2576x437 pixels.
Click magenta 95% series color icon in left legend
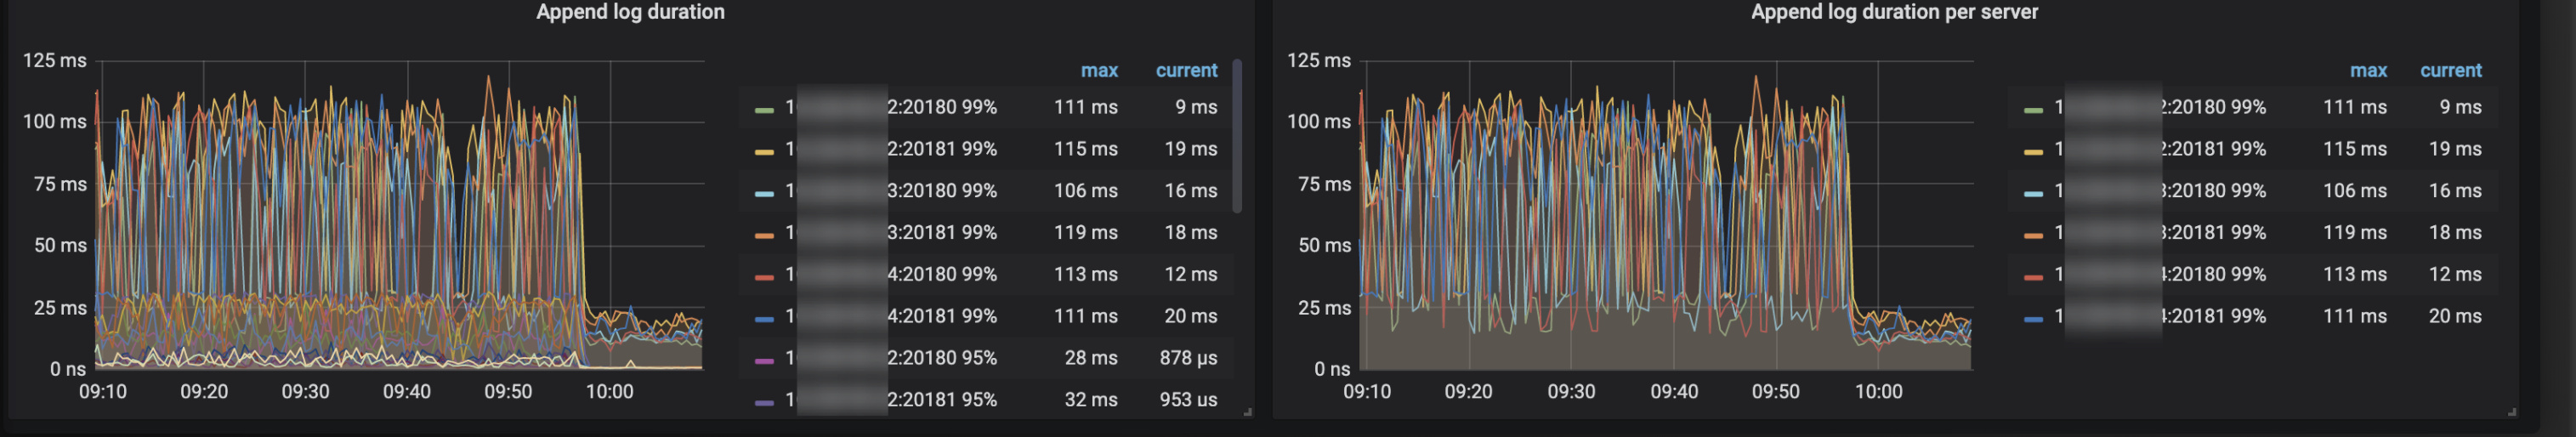764,360
